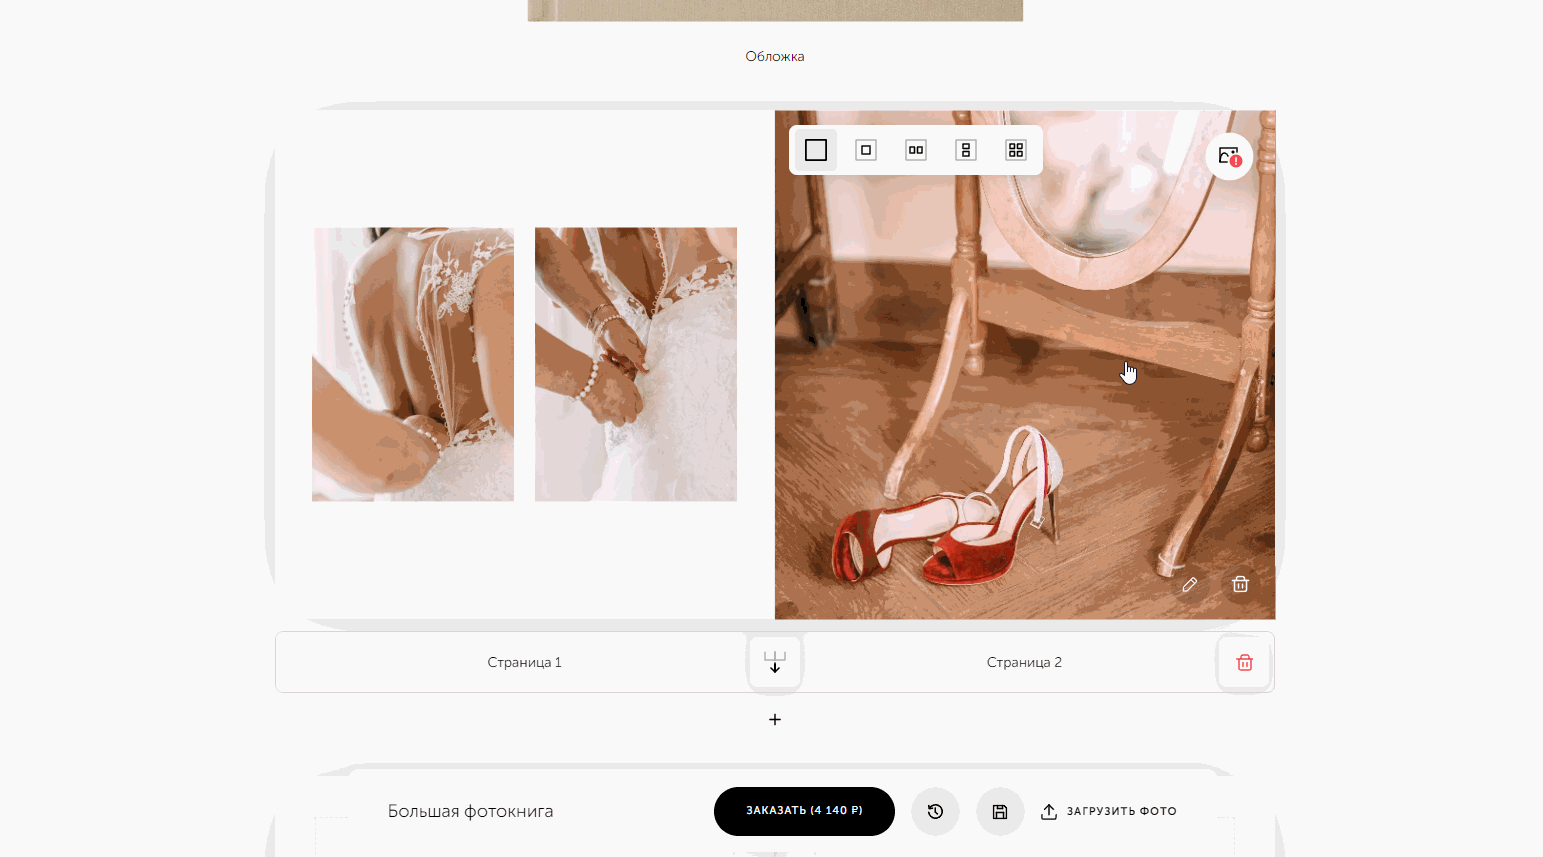Open the image quality warning icon
The height and width of the screenshot is (857, 1543).
tap(1229, 156)
